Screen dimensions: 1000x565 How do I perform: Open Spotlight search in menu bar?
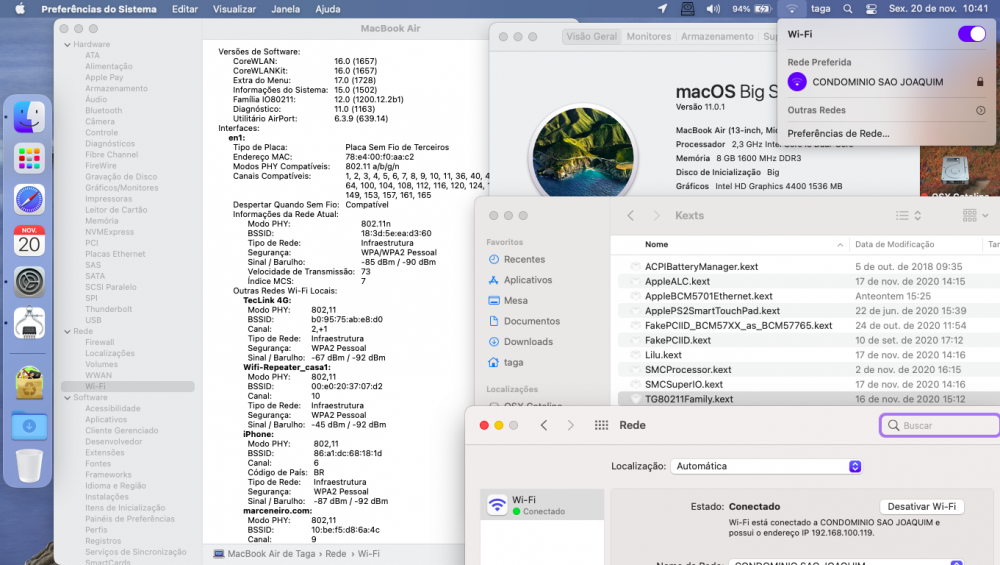(x=848, y=9)
